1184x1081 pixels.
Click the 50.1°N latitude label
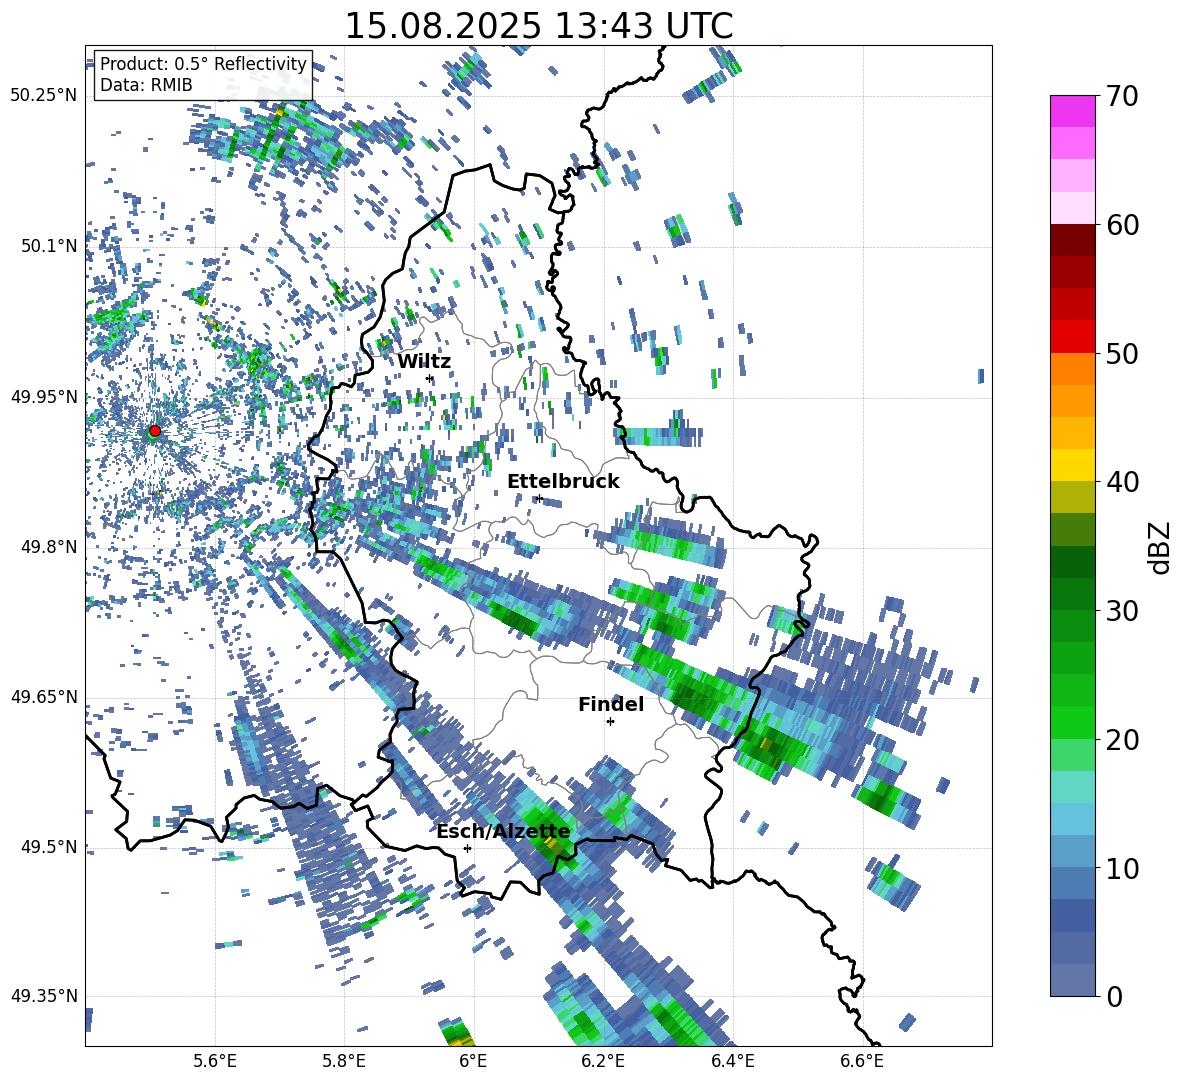[49, 246]
